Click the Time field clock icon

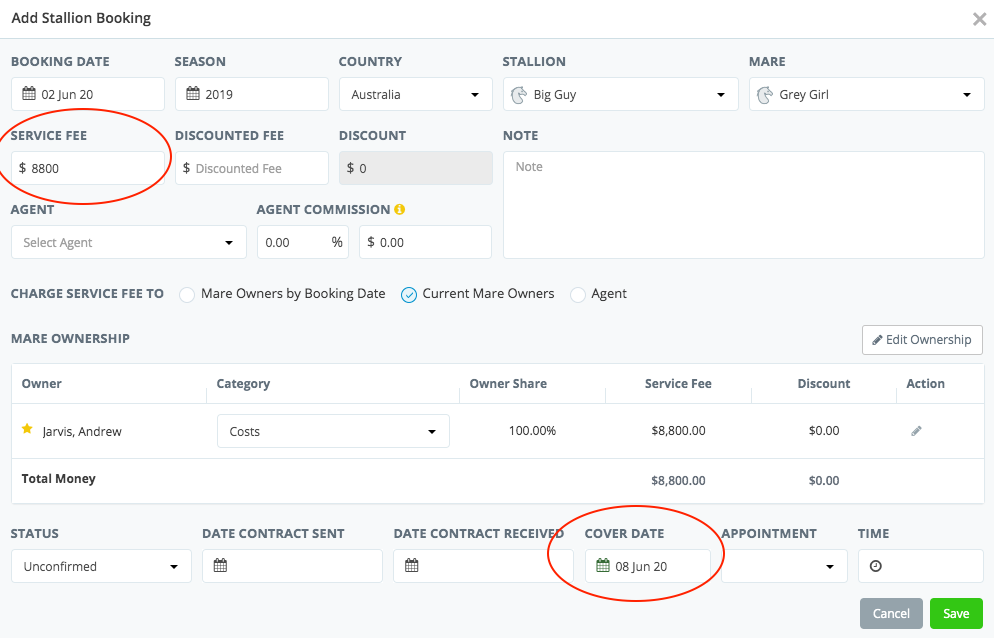point(876,566)
